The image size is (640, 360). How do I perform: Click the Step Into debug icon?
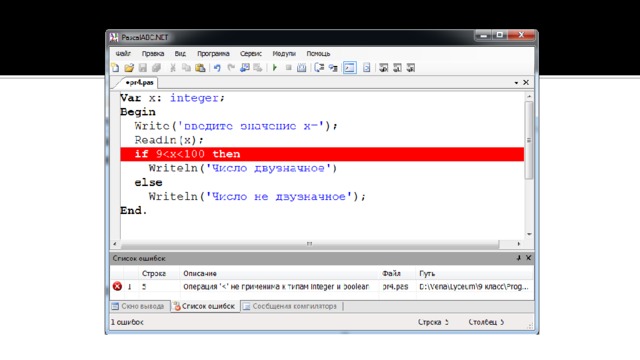[x=333, y=68]
